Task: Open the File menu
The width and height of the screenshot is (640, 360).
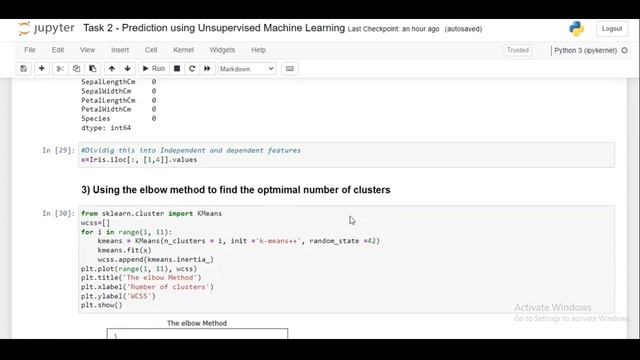Action: (30, 50)
